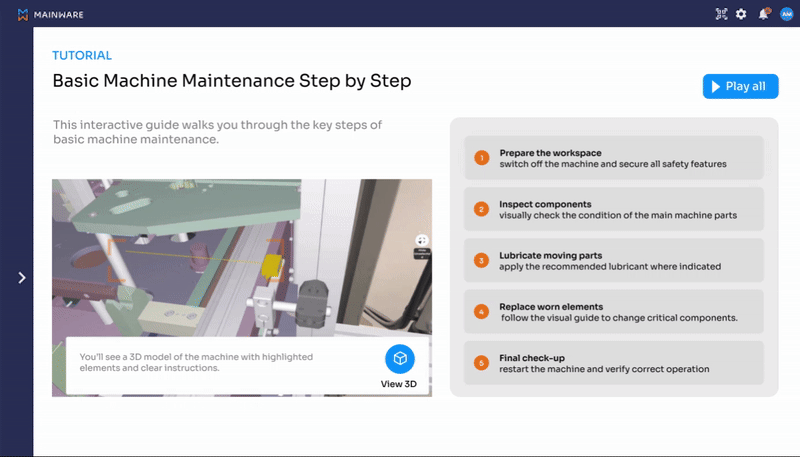This screenshot has width=800, height=457.
Task: Click 'restart the machine and verify correct operation'
Action: point(604,369)
